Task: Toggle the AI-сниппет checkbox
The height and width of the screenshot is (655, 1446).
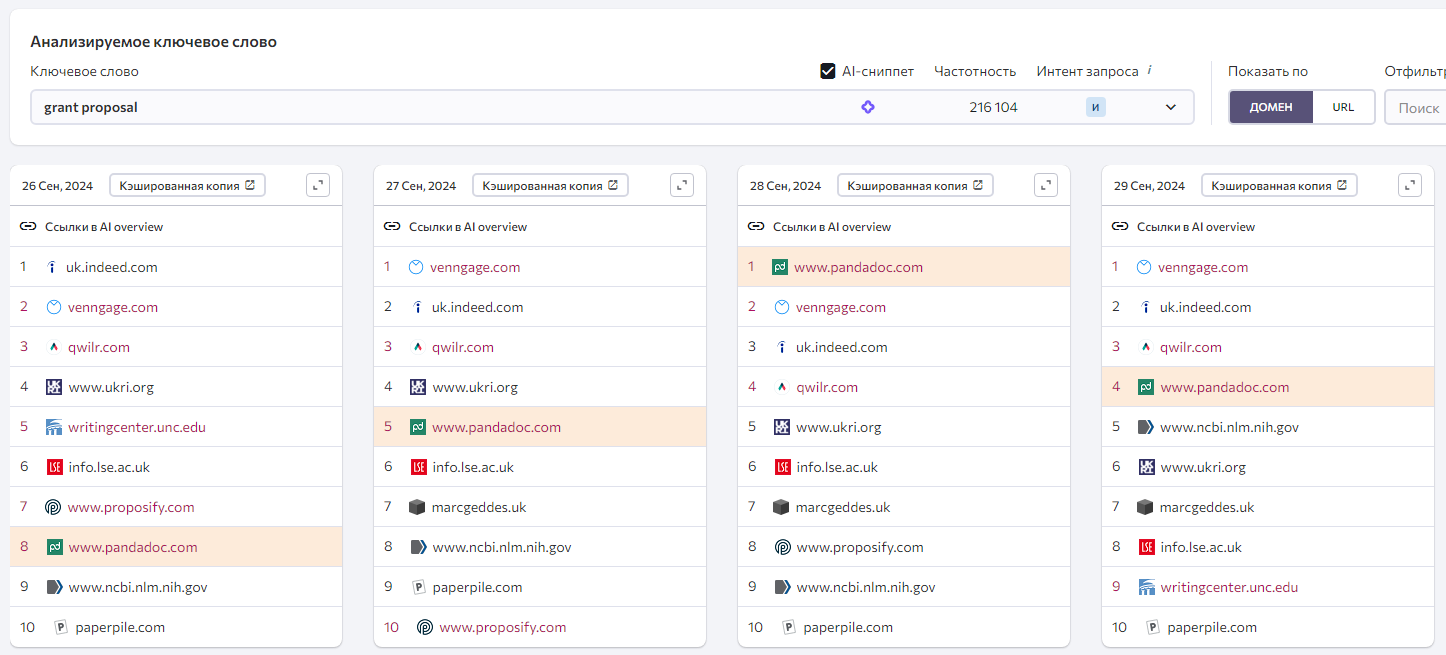Action: 828,71
